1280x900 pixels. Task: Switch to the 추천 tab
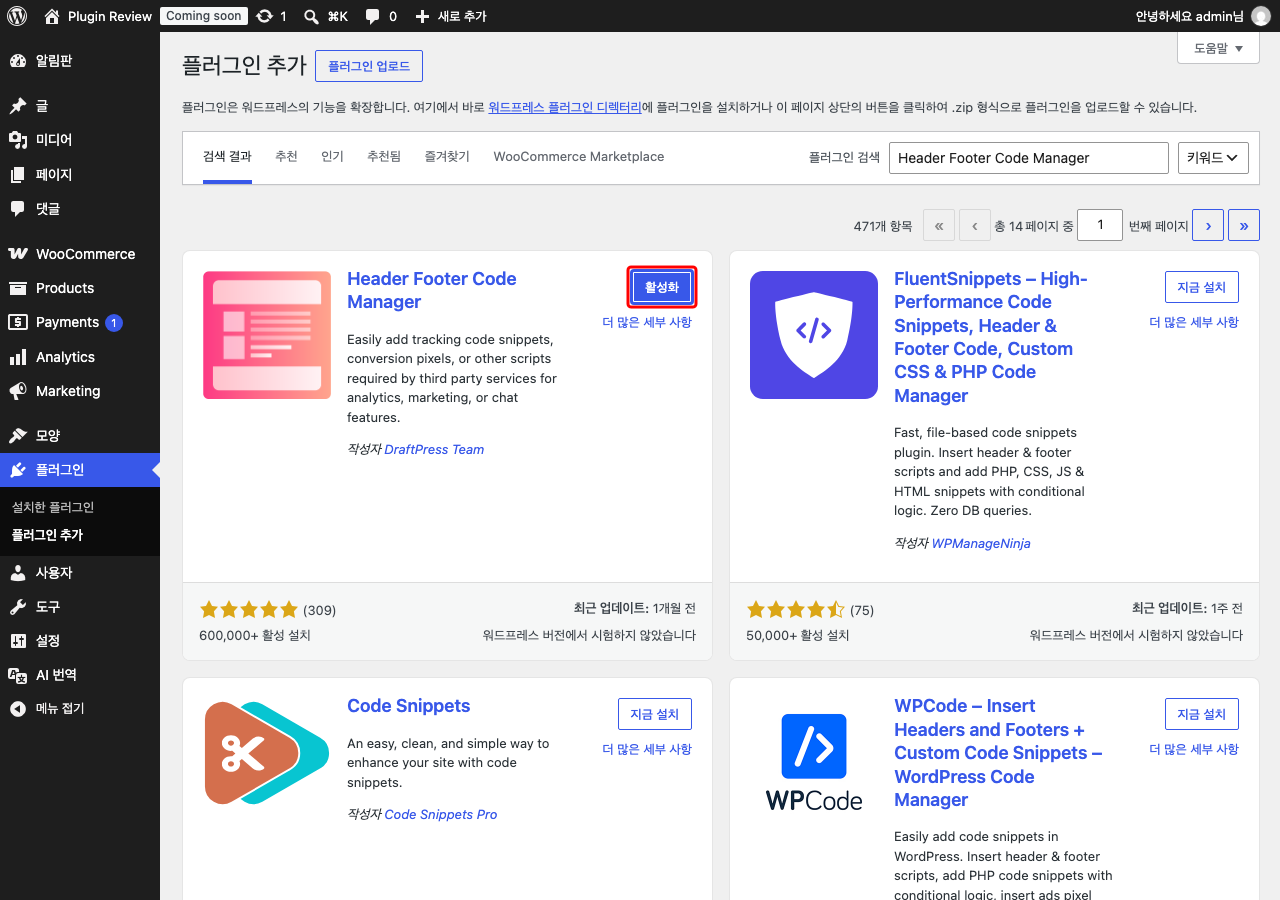click(x=286, y=157)
